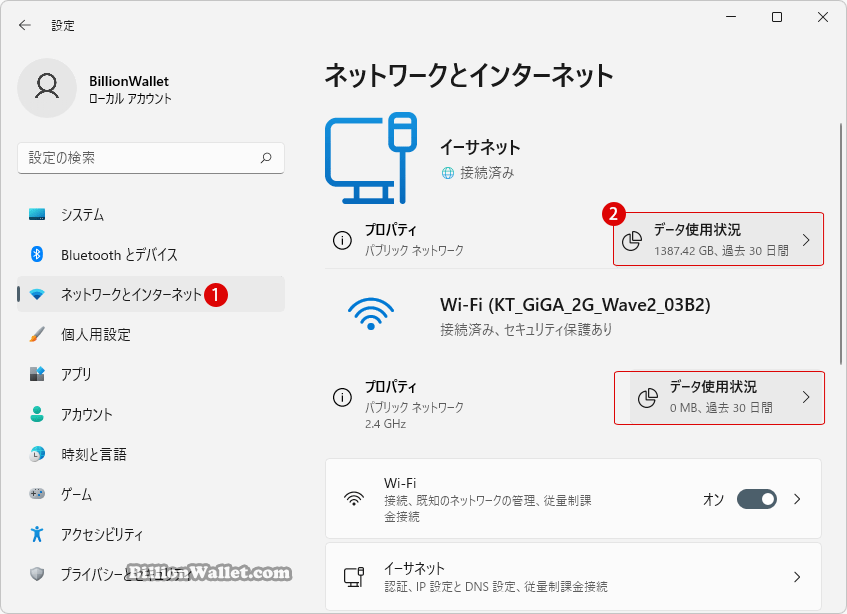Click the イーサネット heading text
The width and height of the screenshot is (847, 614).
coord(480,147)
